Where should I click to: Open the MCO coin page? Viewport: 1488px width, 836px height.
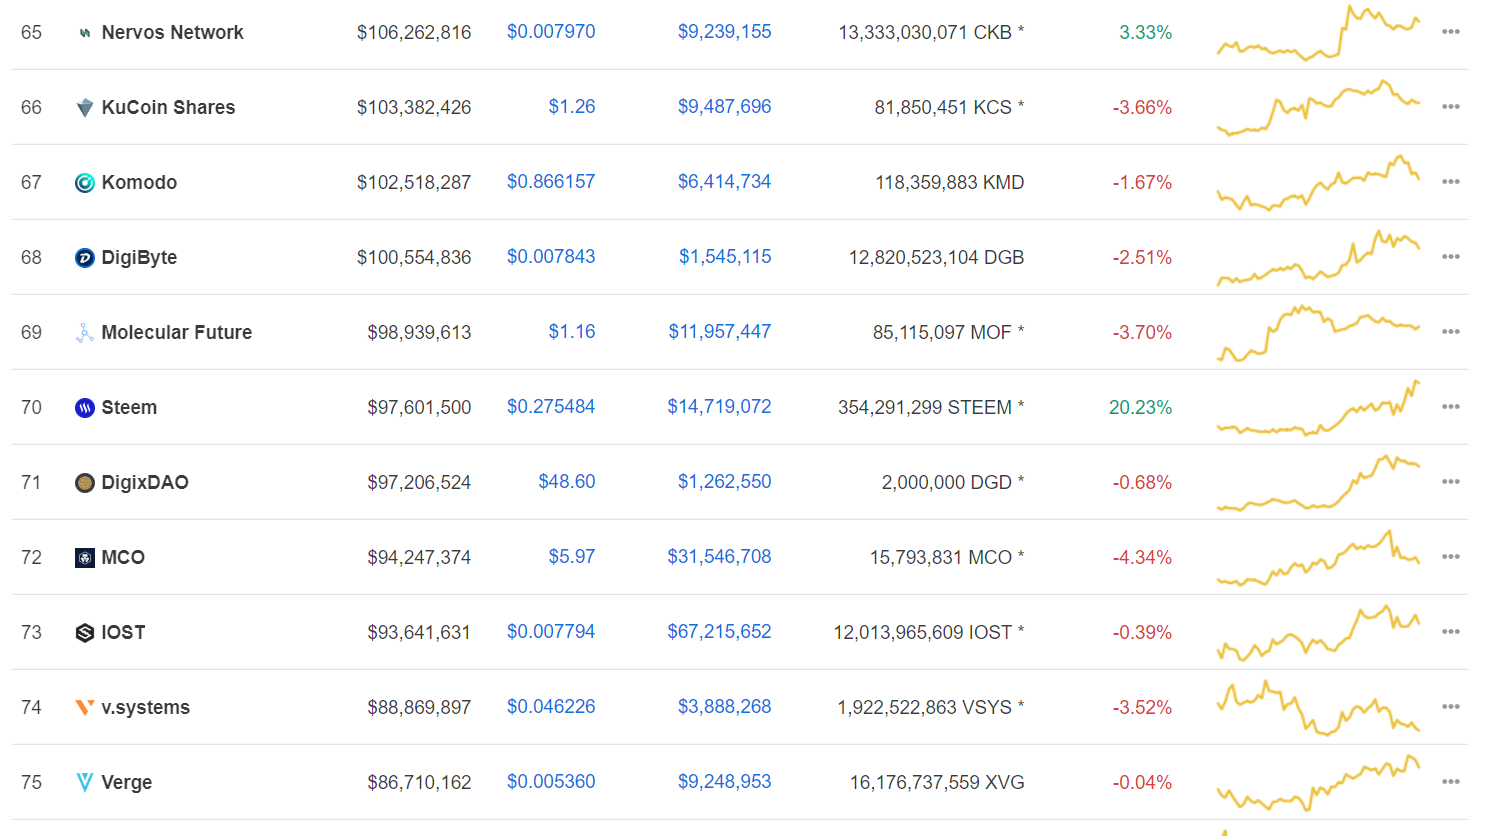tap(123, 557)
